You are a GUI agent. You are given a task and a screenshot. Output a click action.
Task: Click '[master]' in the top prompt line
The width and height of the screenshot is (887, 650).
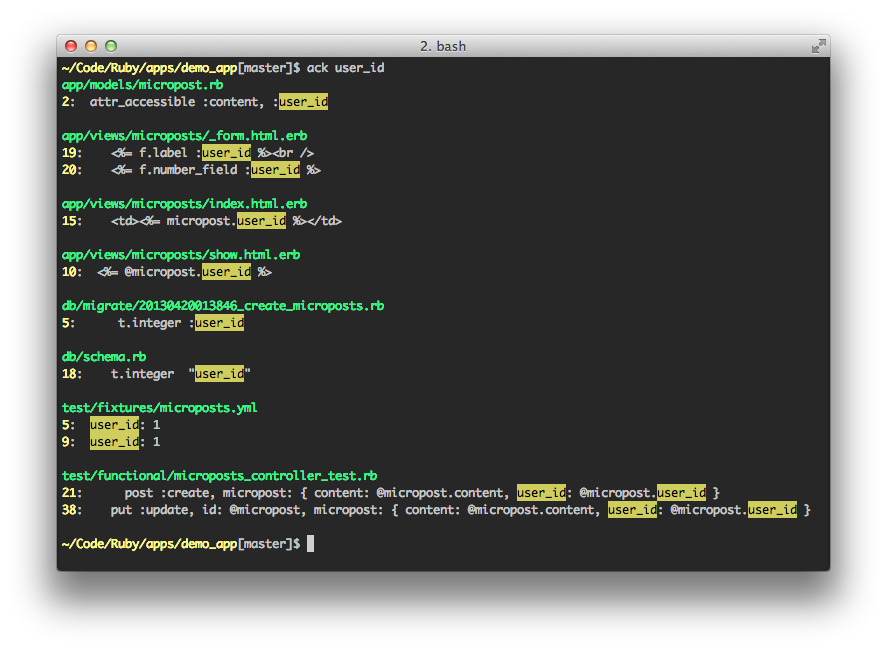pos(266,68)
